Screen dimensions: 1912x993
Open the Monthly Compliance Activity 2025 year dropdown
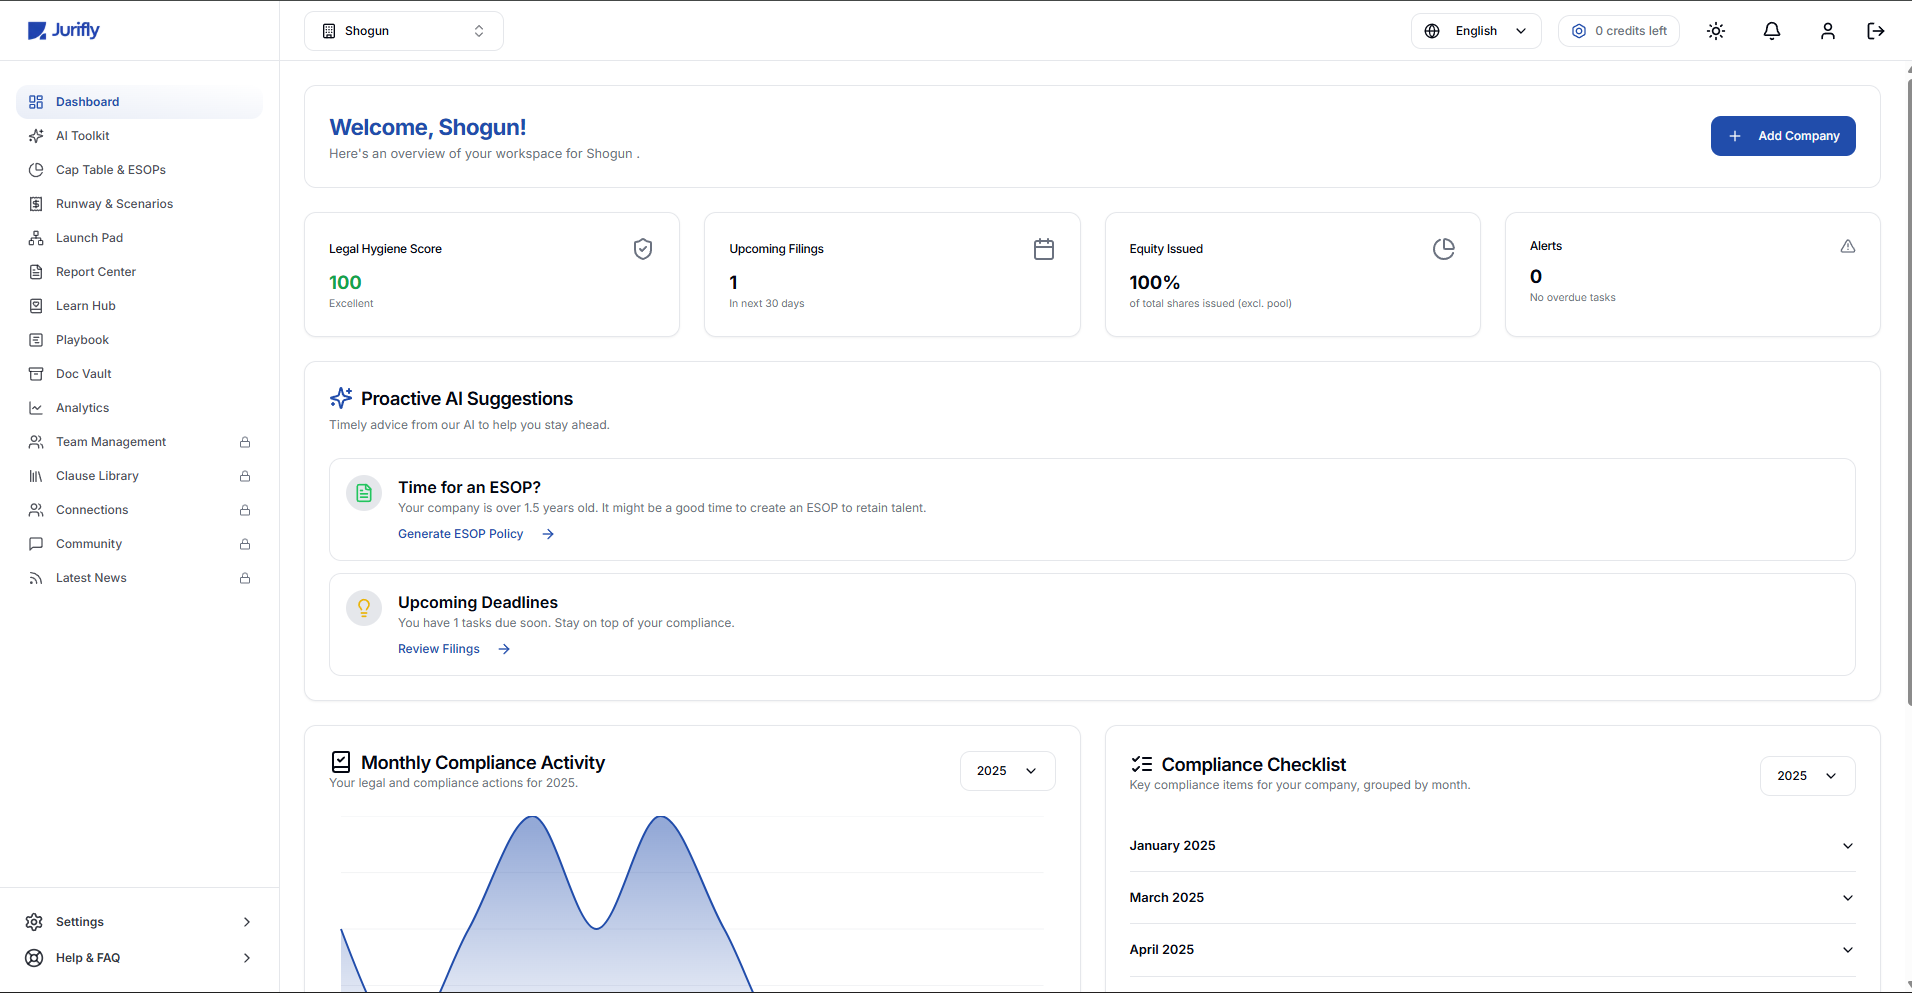pos(1007,771)
